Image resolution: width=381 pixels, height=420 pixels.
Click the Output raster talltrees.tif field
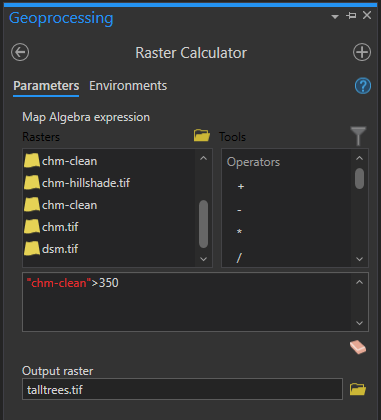coord(182,389)
